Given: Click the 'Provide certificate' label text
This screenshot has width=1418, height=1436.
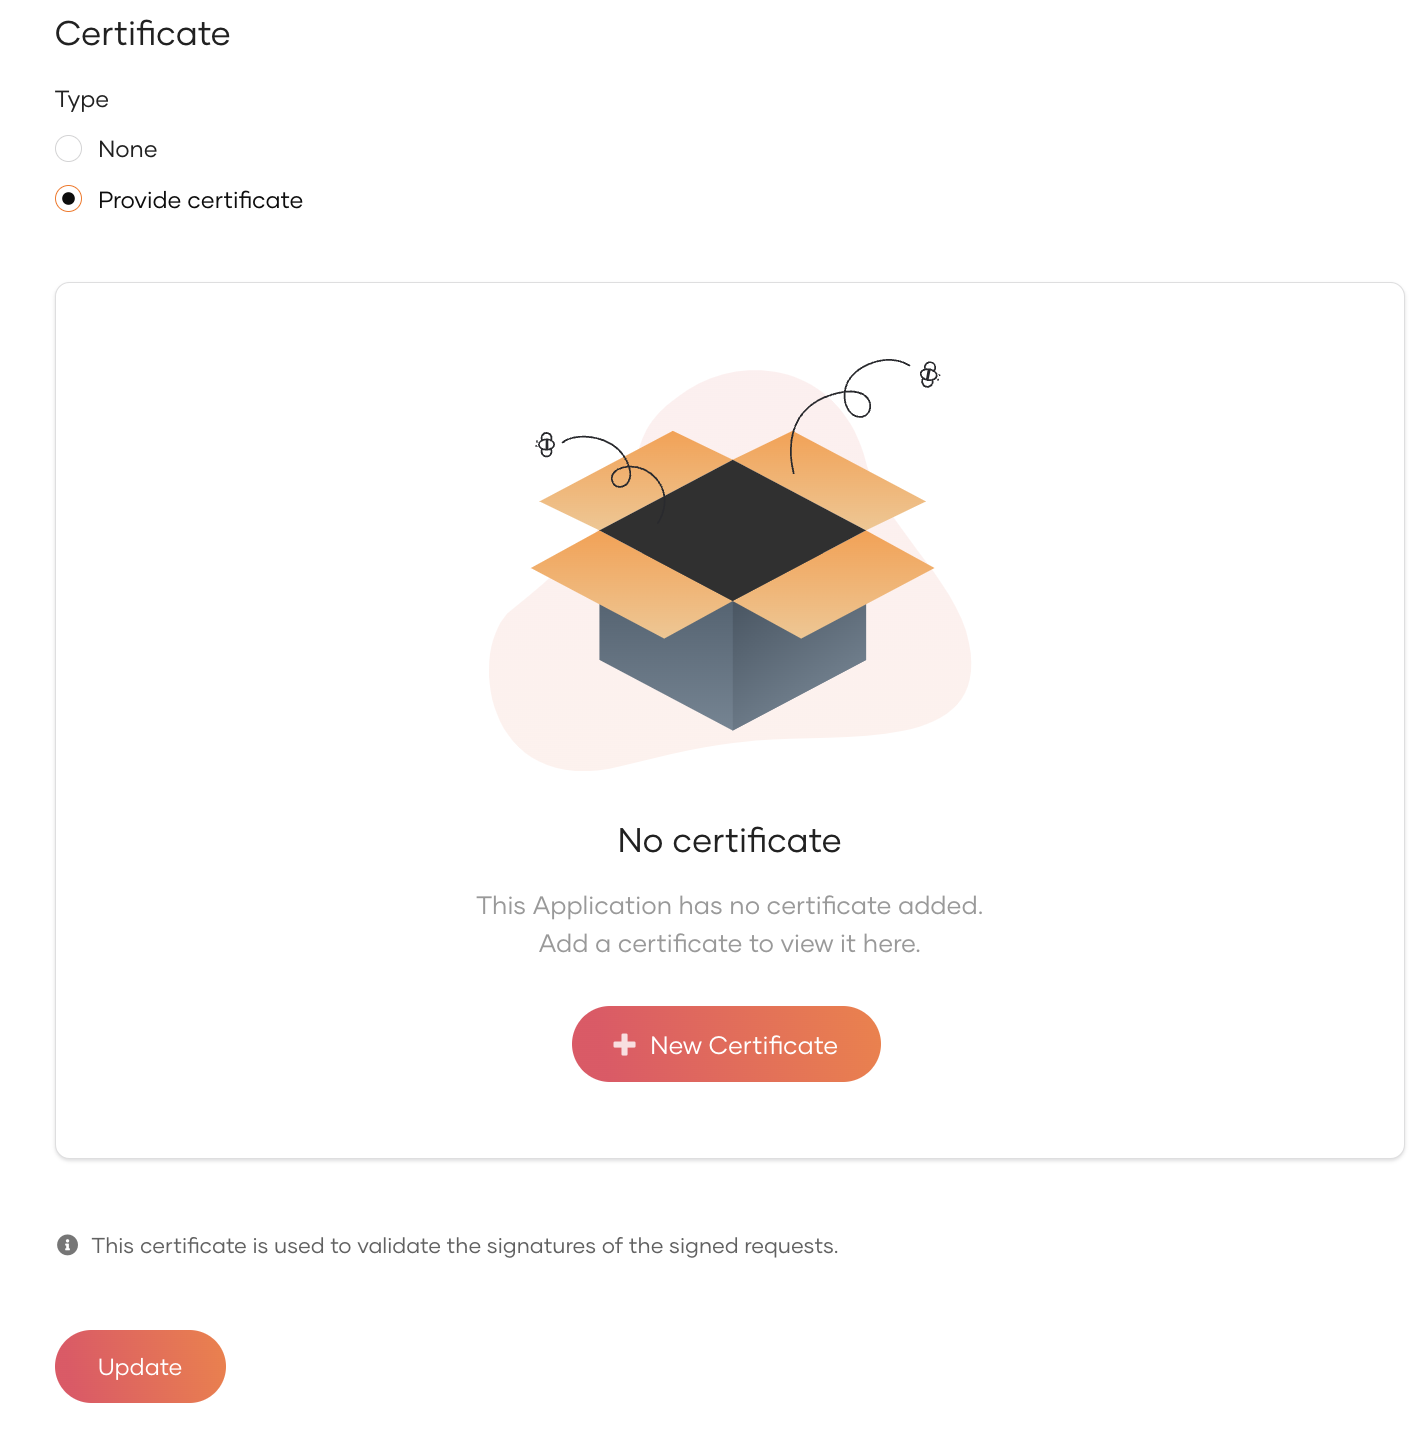Looking at the screenshot, I should (200, 200).
